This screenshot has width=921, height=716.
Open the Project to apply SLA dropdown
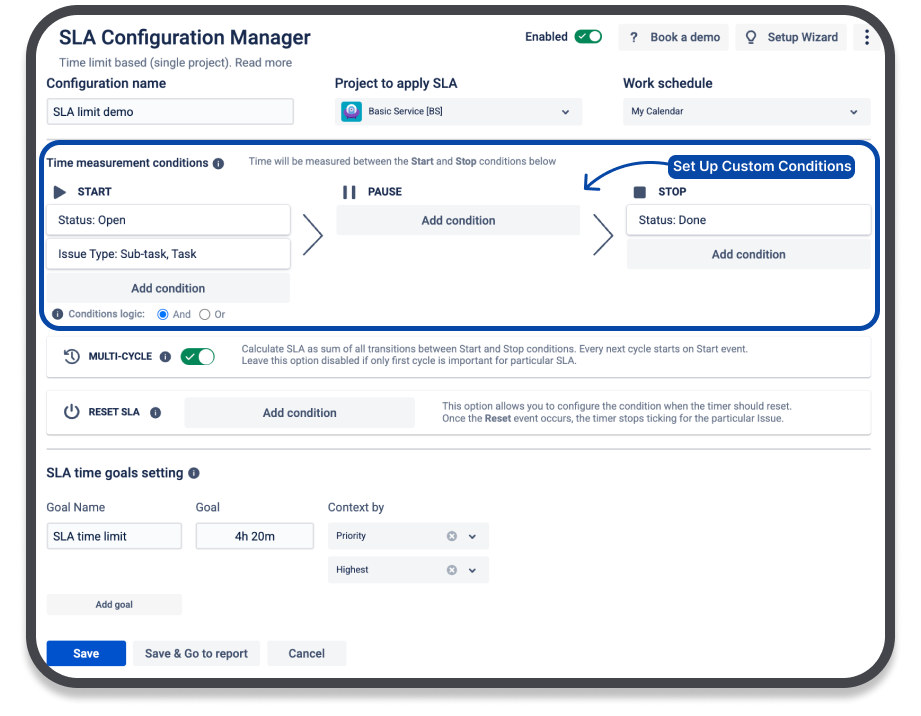tap(459, 112)
